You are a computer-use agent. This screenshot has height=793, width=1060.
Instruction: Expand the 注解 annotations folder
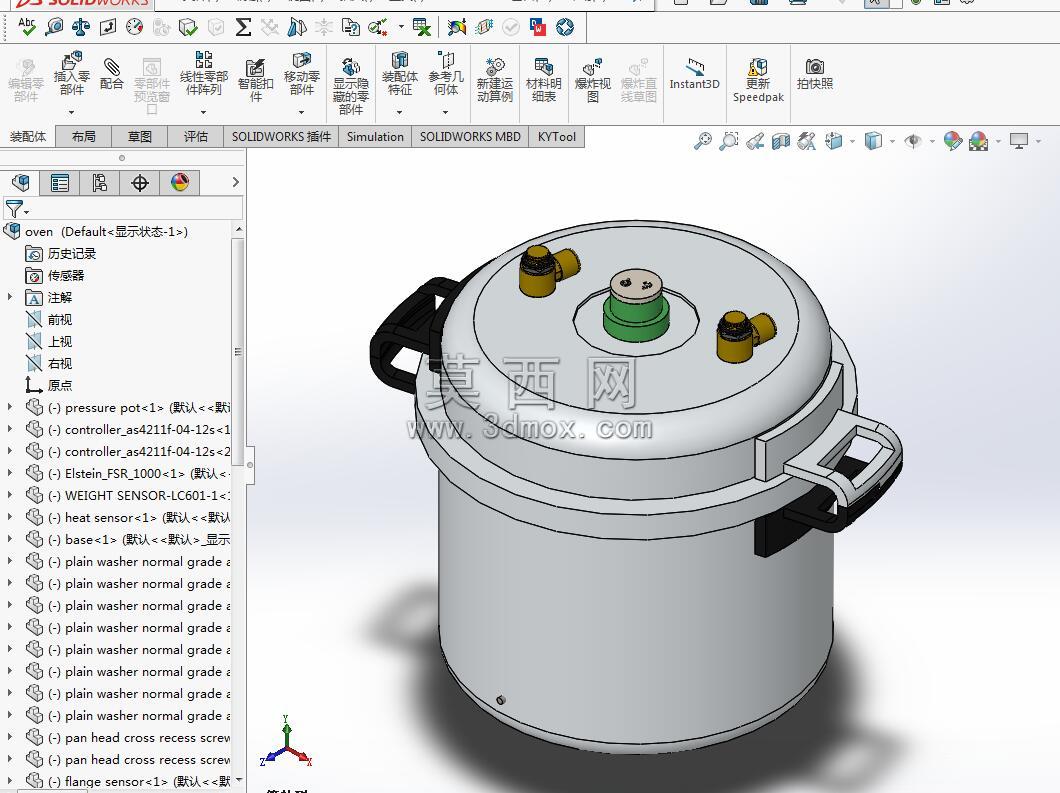[9, 297]
